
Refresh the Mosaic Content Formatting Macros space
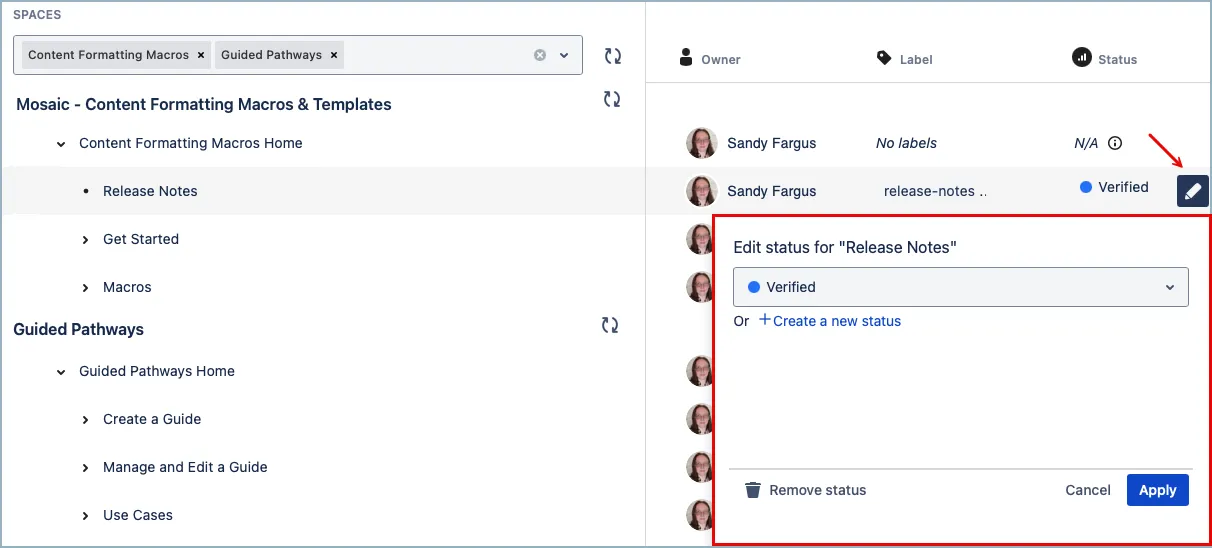click(x=611, y=99)
